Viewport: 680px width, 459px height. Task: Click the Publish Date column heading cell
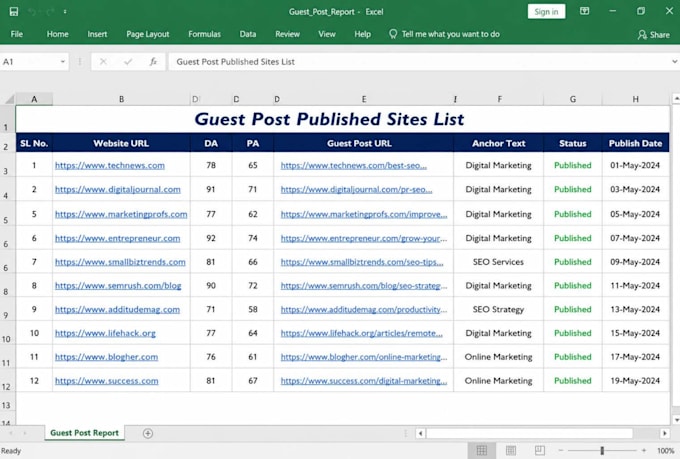pyautogui.click(x=635, y=143)
